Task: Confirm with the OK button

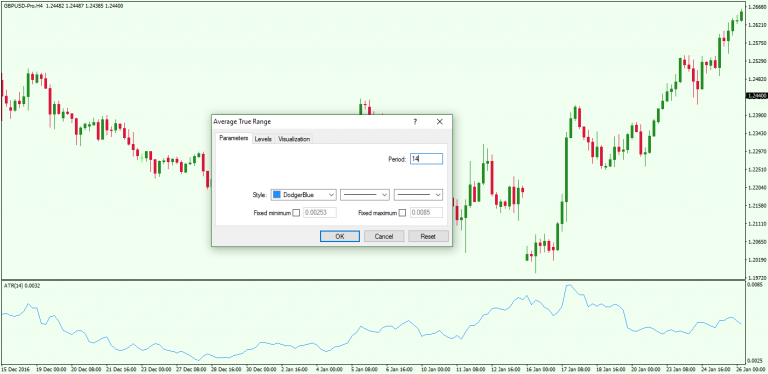Action: [340, 236]
